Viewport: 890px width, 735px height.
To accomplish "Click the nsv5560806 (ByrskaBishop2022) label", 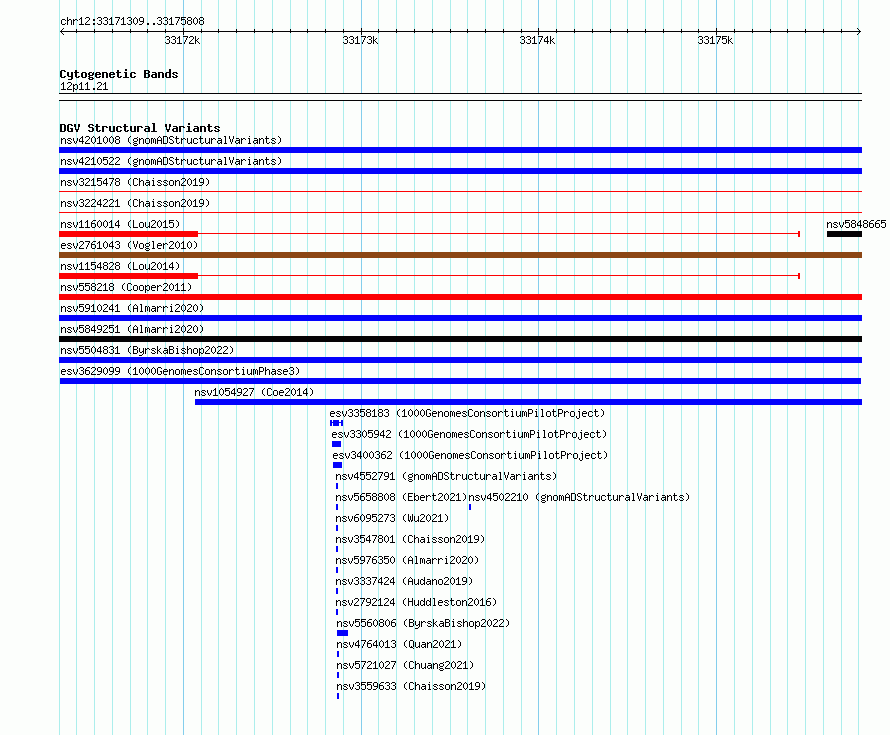I will click(423, 623).
